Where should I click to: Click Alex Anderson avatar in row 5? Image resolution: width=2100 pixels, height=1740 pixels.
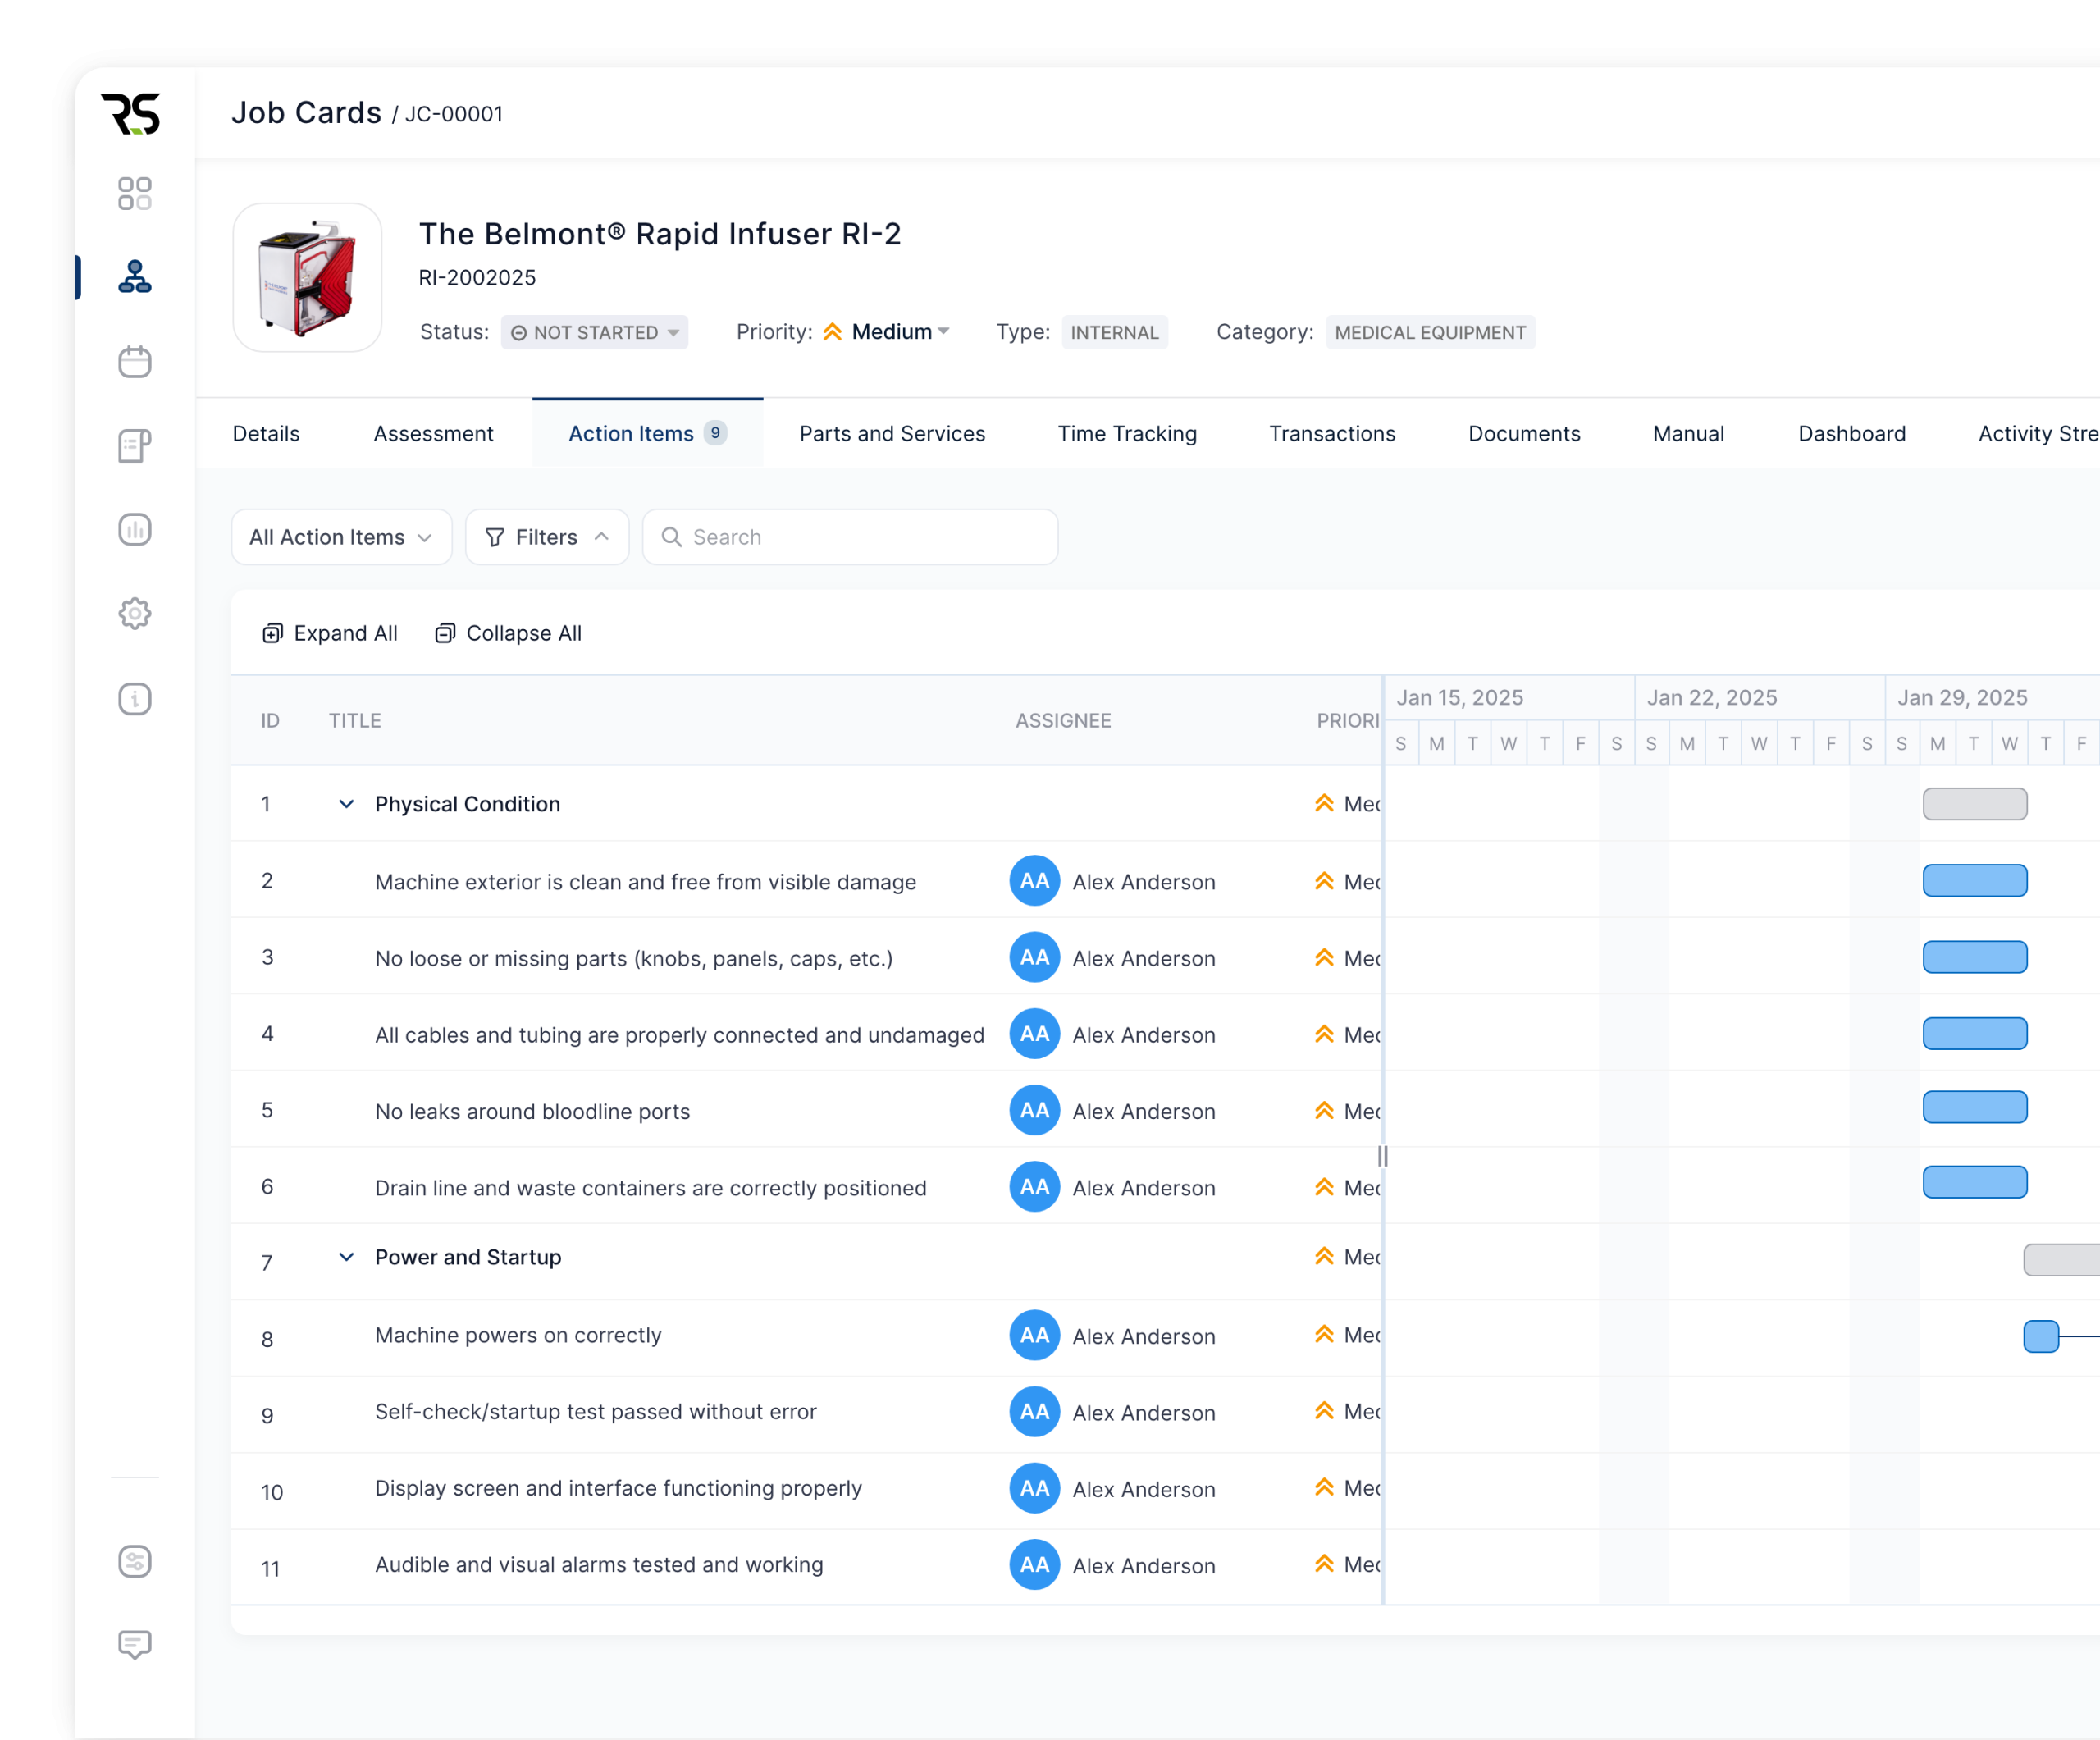(x=1034, y=1110)
